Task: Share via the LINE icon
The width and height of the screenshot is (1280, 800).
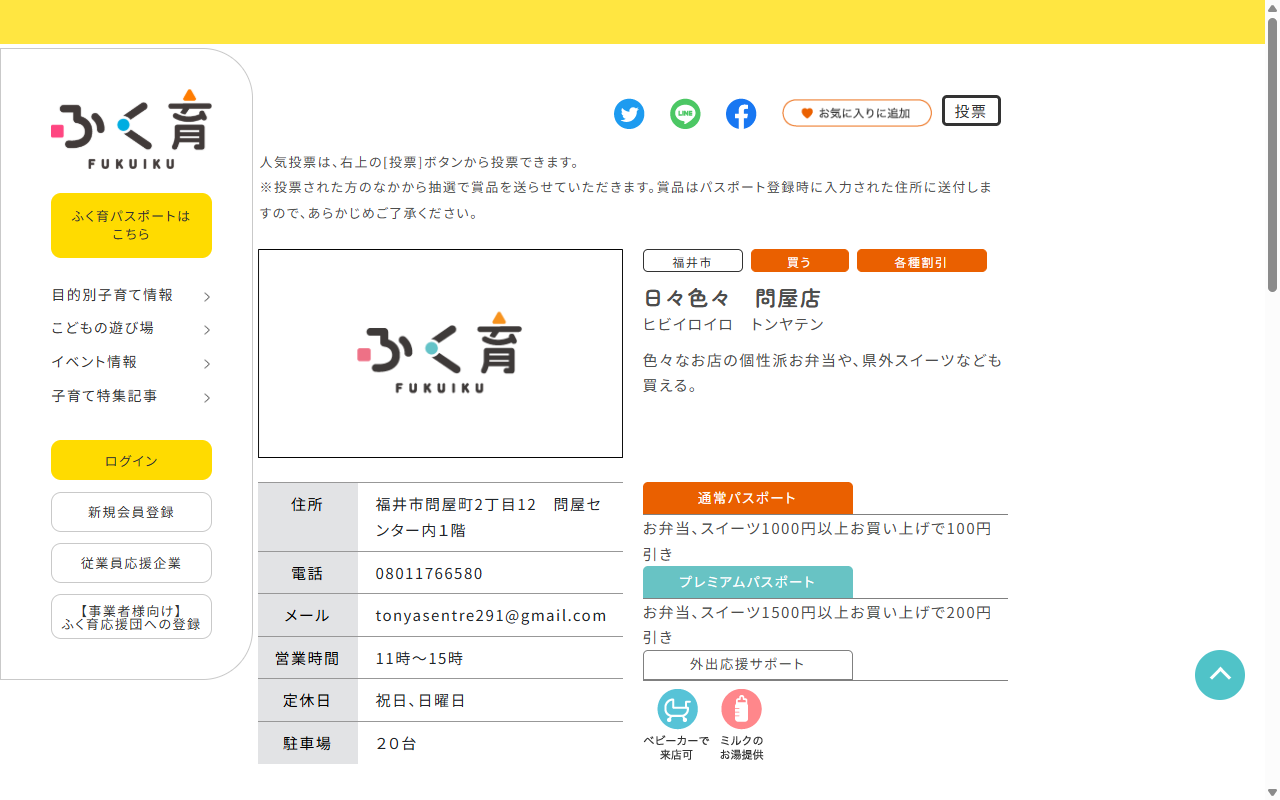Action: pyautogui.click(x=685, y=114)
